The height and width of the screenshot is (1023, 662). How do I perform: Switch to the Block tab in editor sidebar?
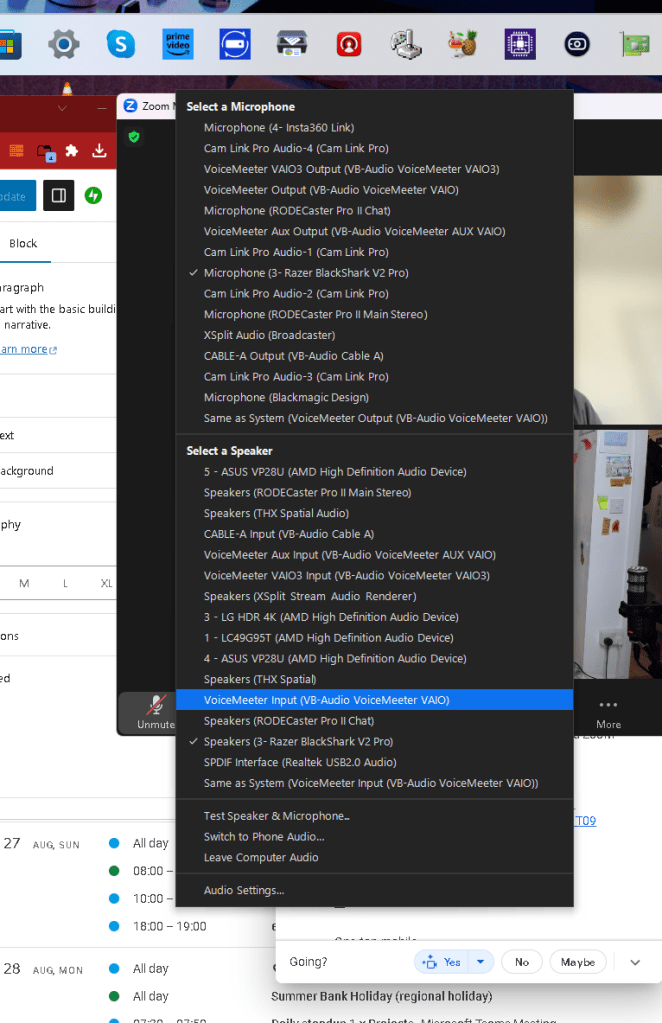point(23,243)
